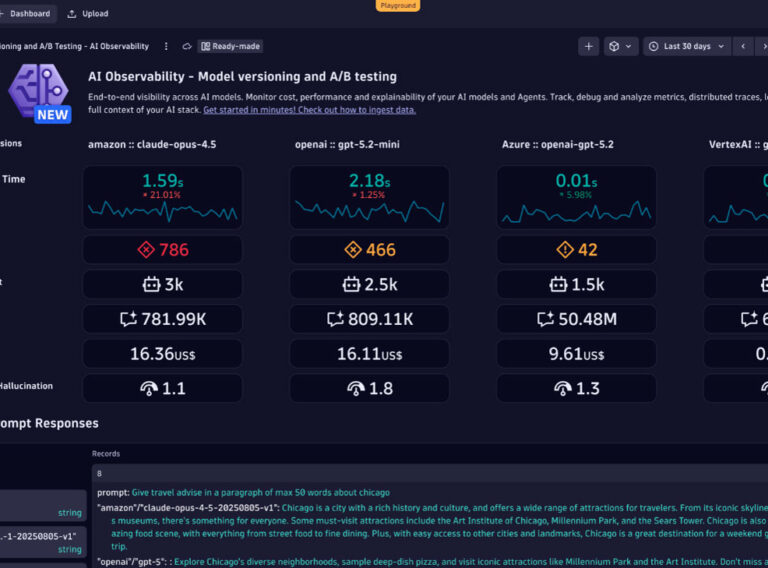Click the 16.36 US$ cost tile
The height and width of the screenshot is (568, 768).
163,354
